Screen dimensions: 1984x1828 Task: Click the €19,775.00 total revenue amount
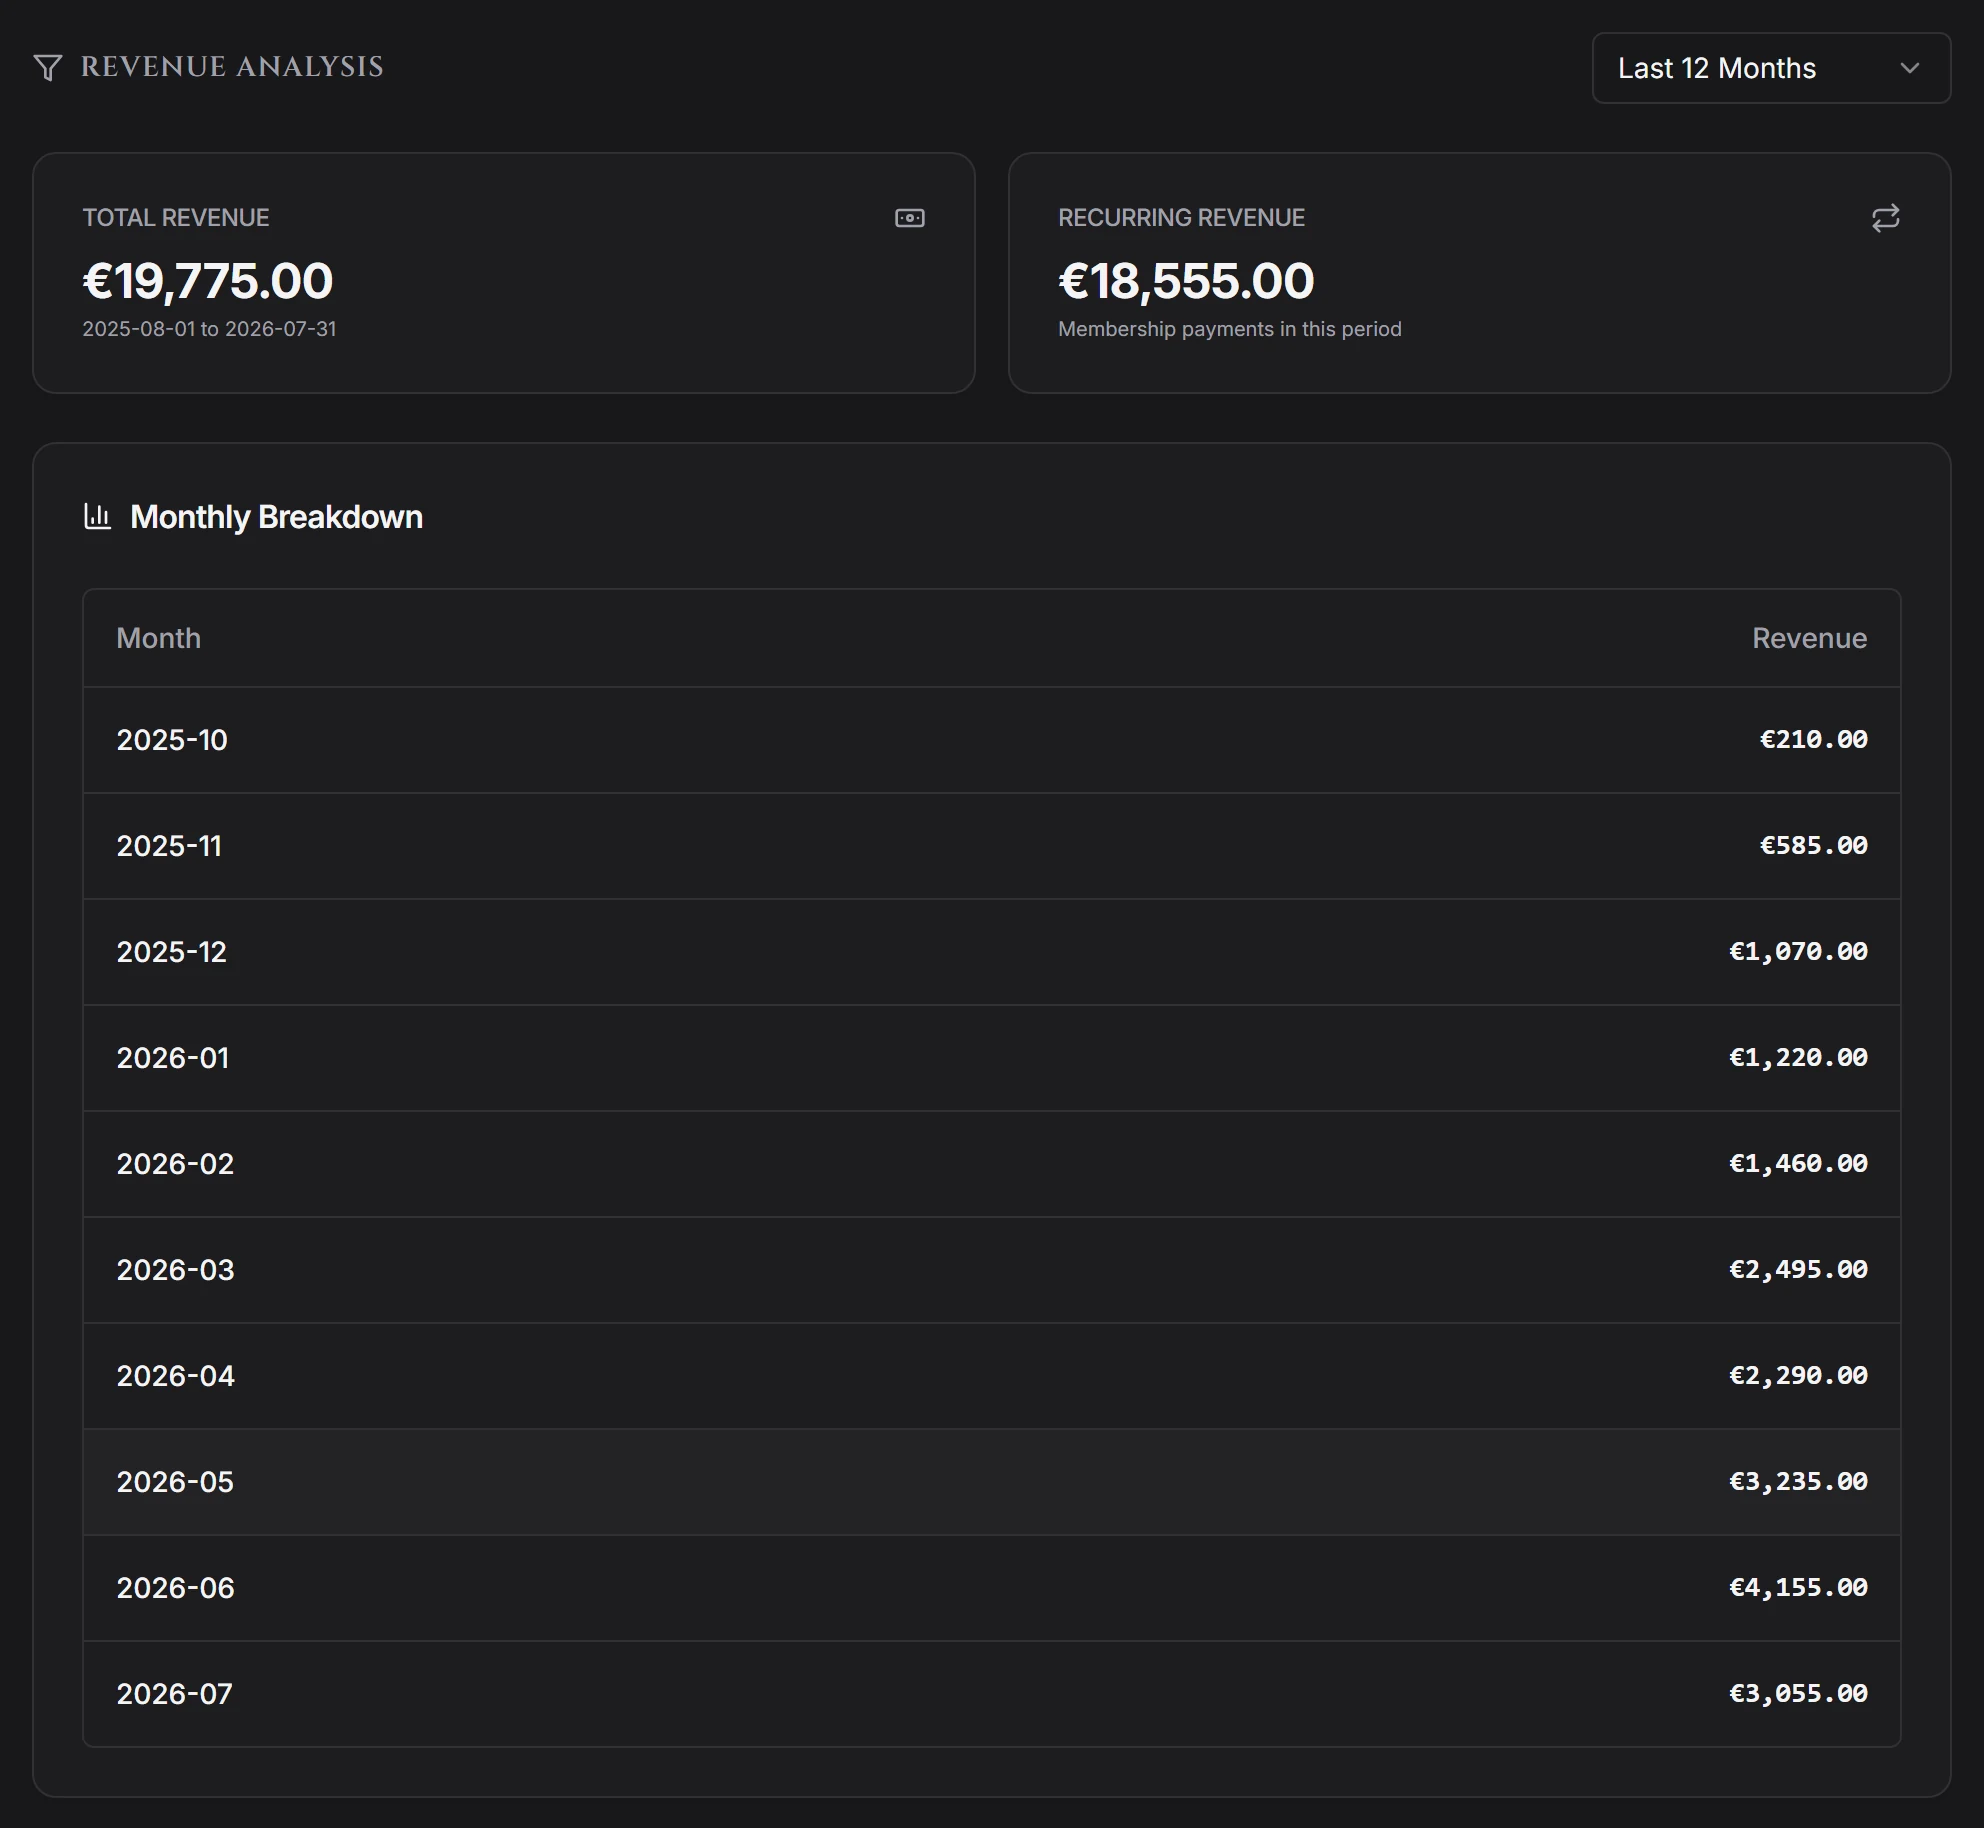coord(207,281)
